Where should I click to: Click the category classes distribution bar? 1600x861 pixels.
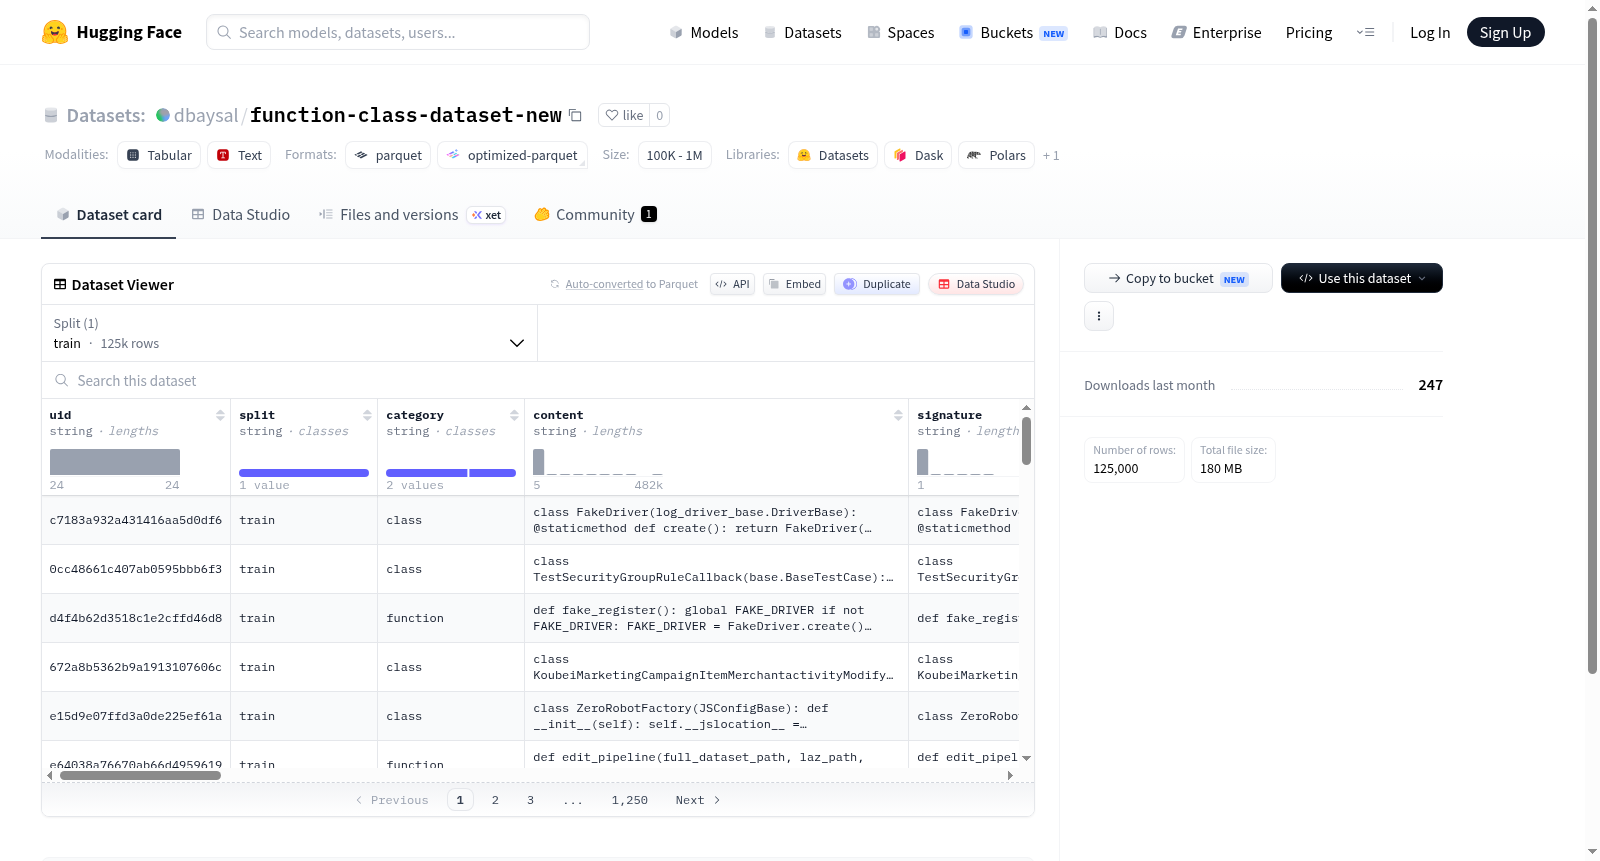451,473
